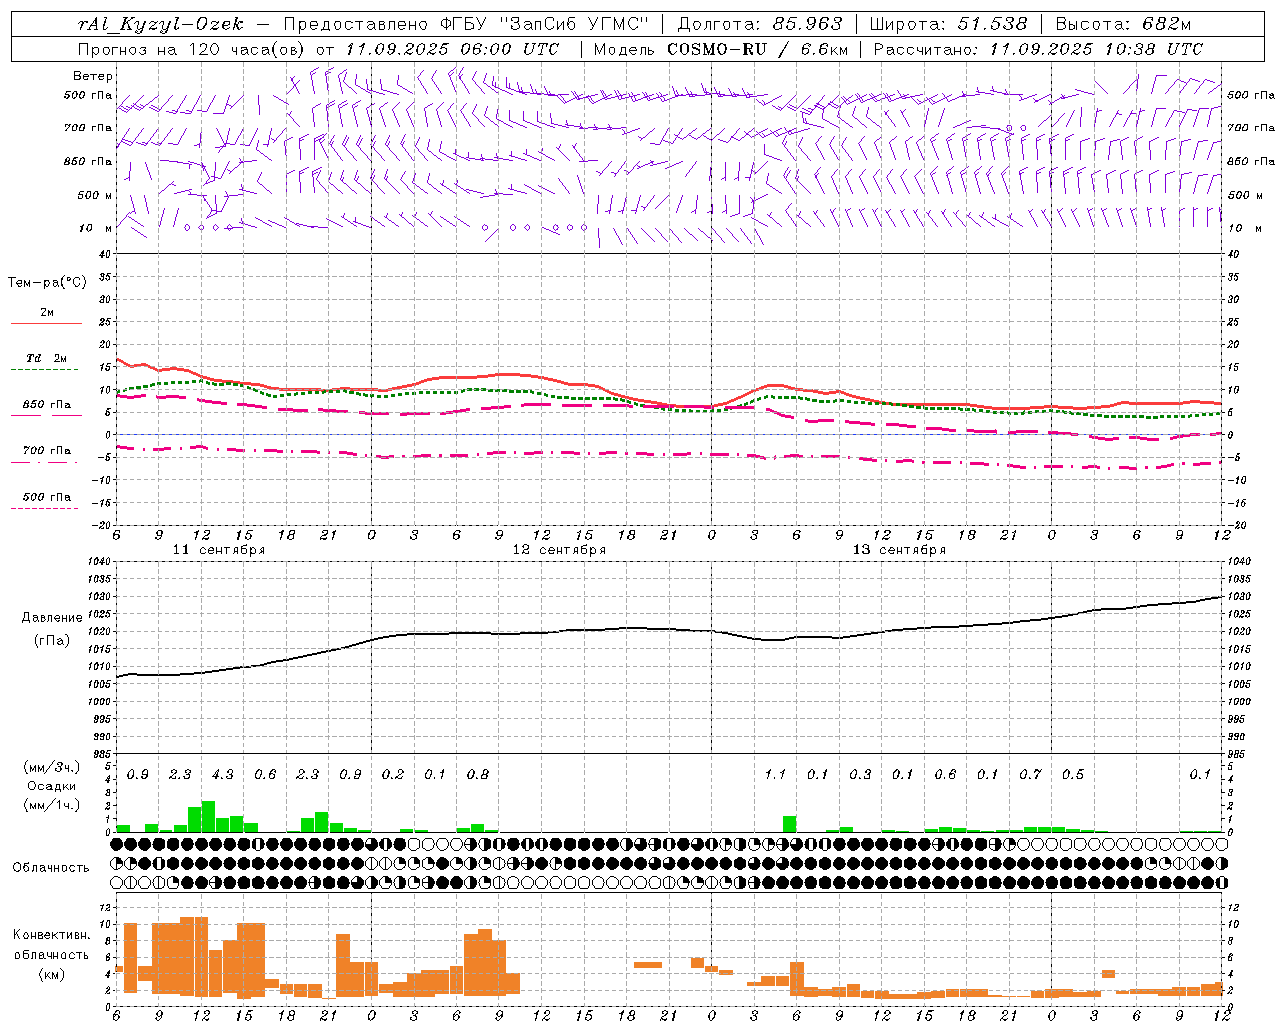
Task: Click the "700 гПа" entry in the temperature legend
Action: click(47, 451)
